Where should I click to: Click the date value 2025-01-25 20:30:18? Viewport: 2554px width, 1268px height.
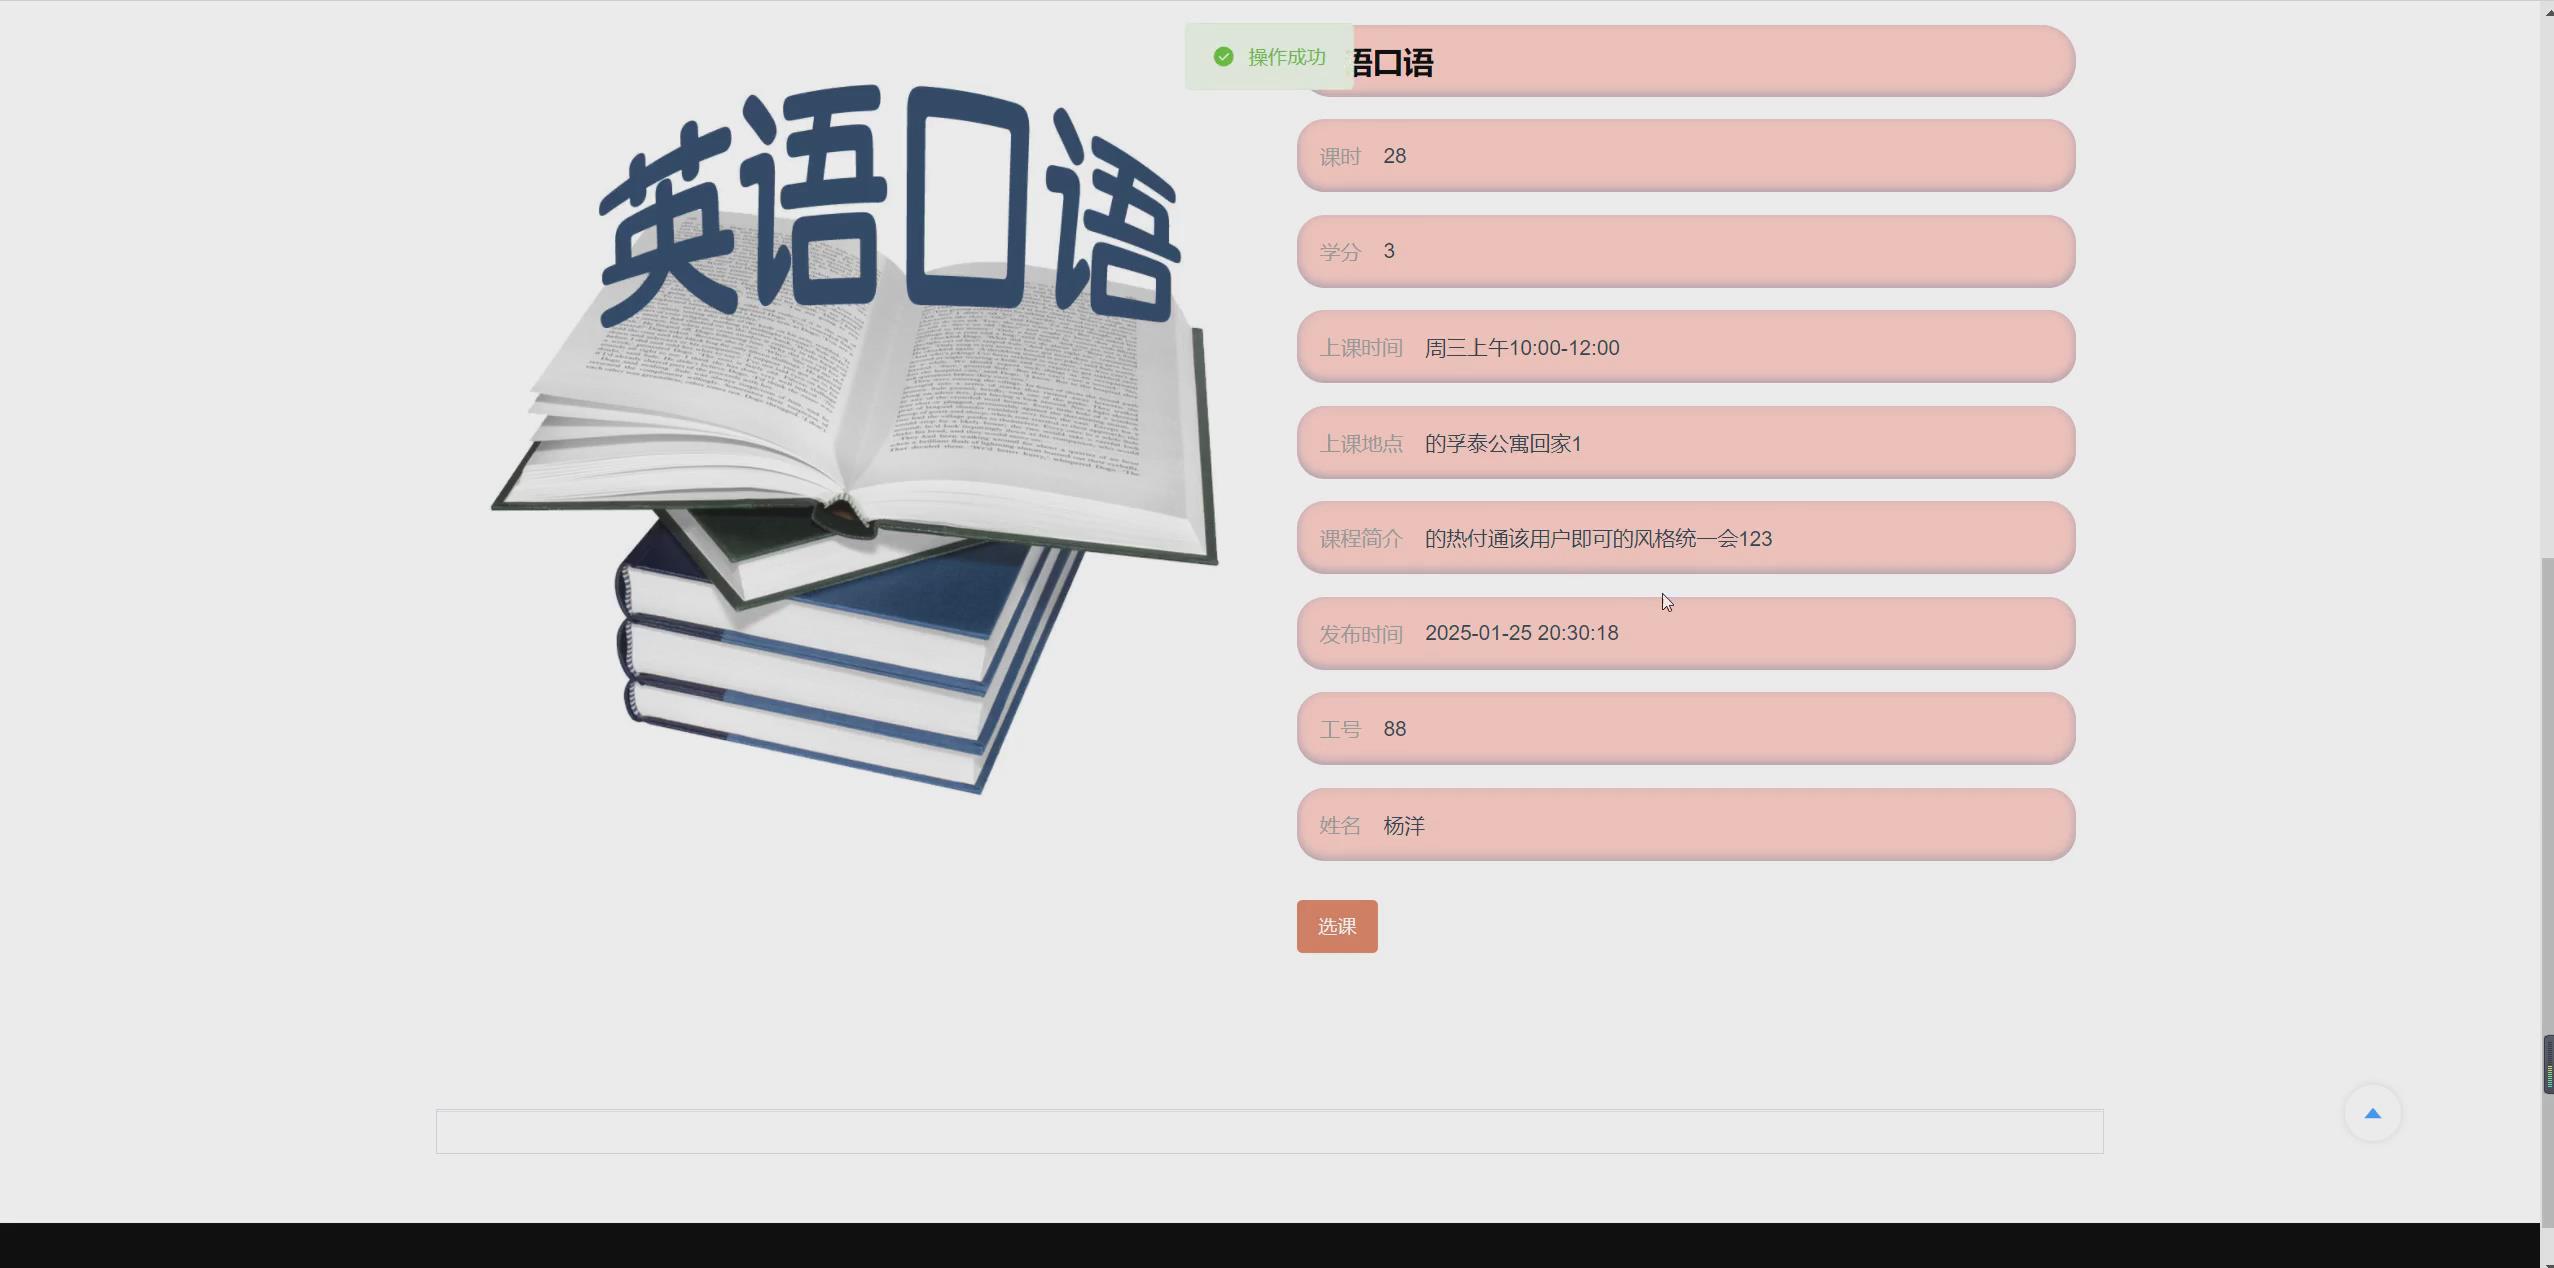(1520, 632)
